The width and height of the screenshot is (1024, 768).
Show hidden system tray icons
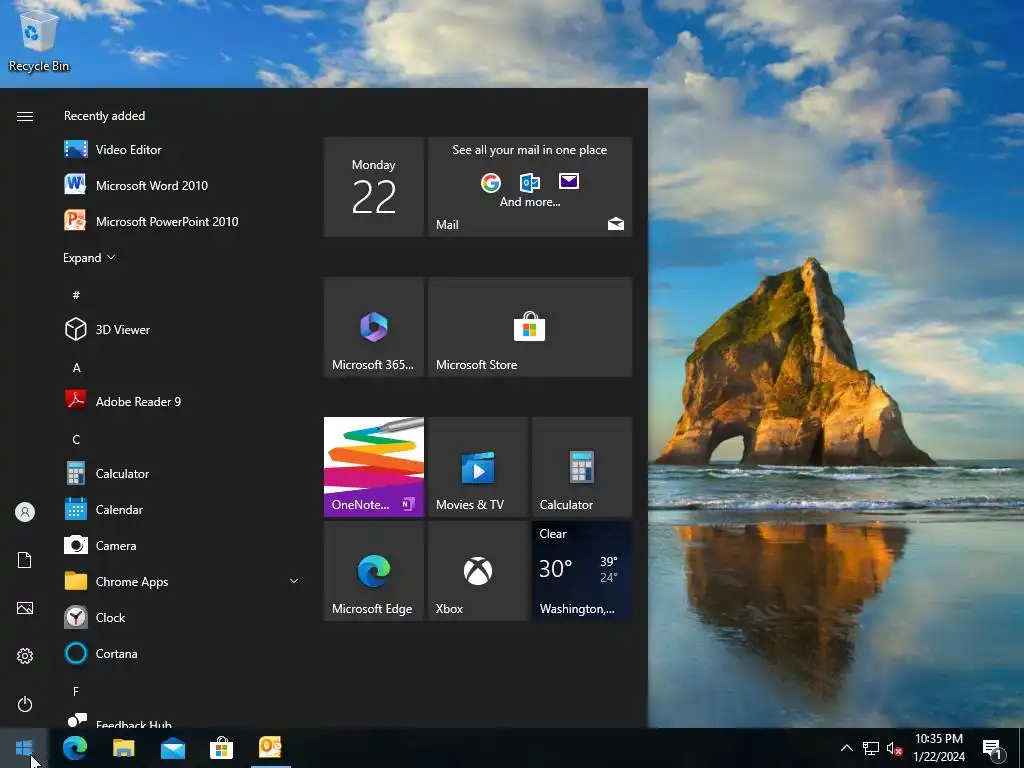(846, 748)
